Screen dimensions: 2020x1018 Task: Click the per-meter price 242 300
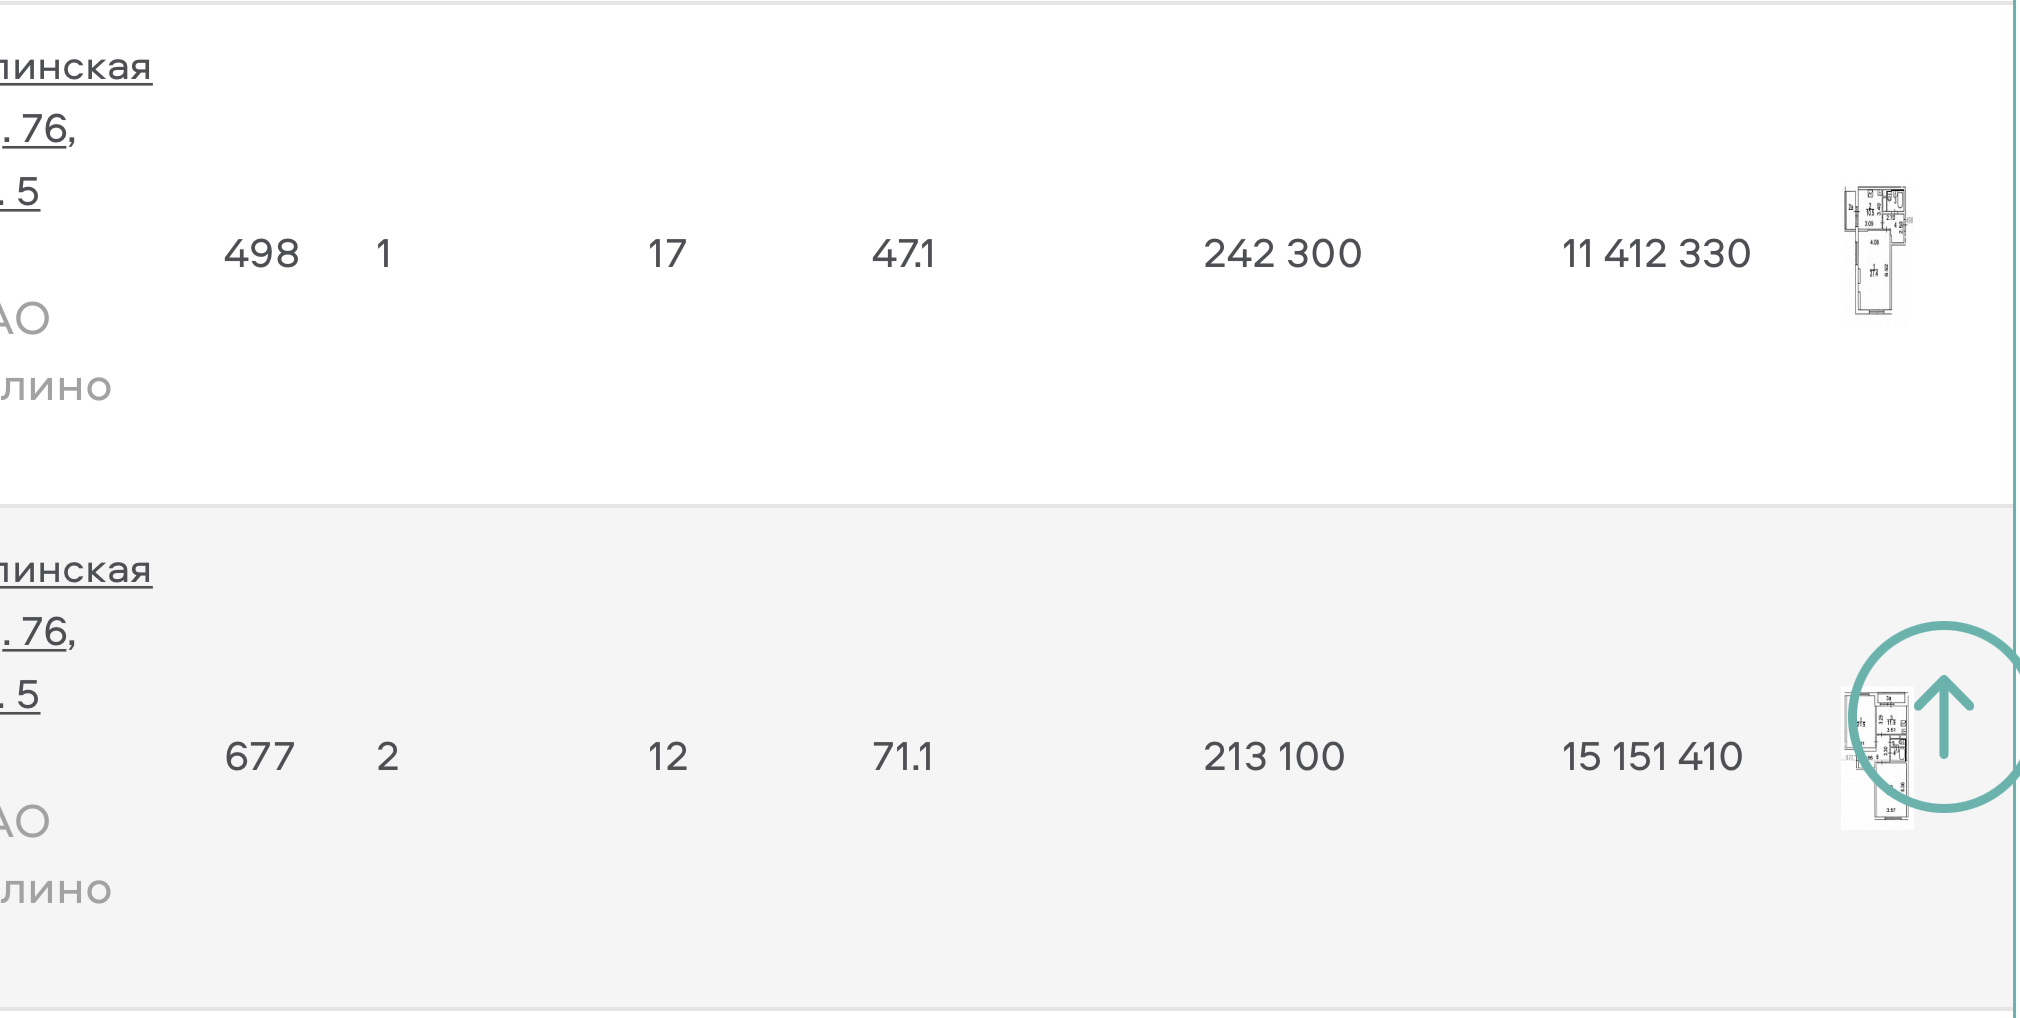click(x=1282, y=254)
